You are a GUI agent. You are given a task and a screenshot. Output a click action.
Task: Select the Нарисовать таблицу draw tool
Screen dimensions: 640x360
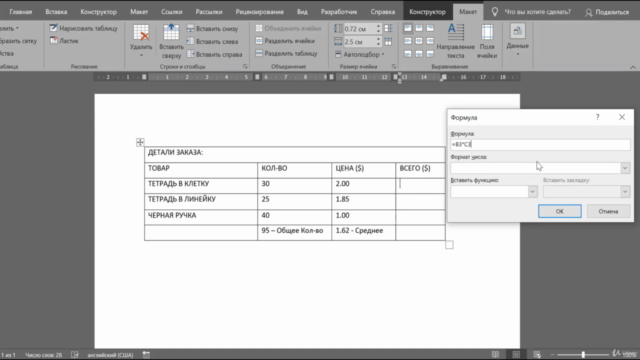point(84,28)
